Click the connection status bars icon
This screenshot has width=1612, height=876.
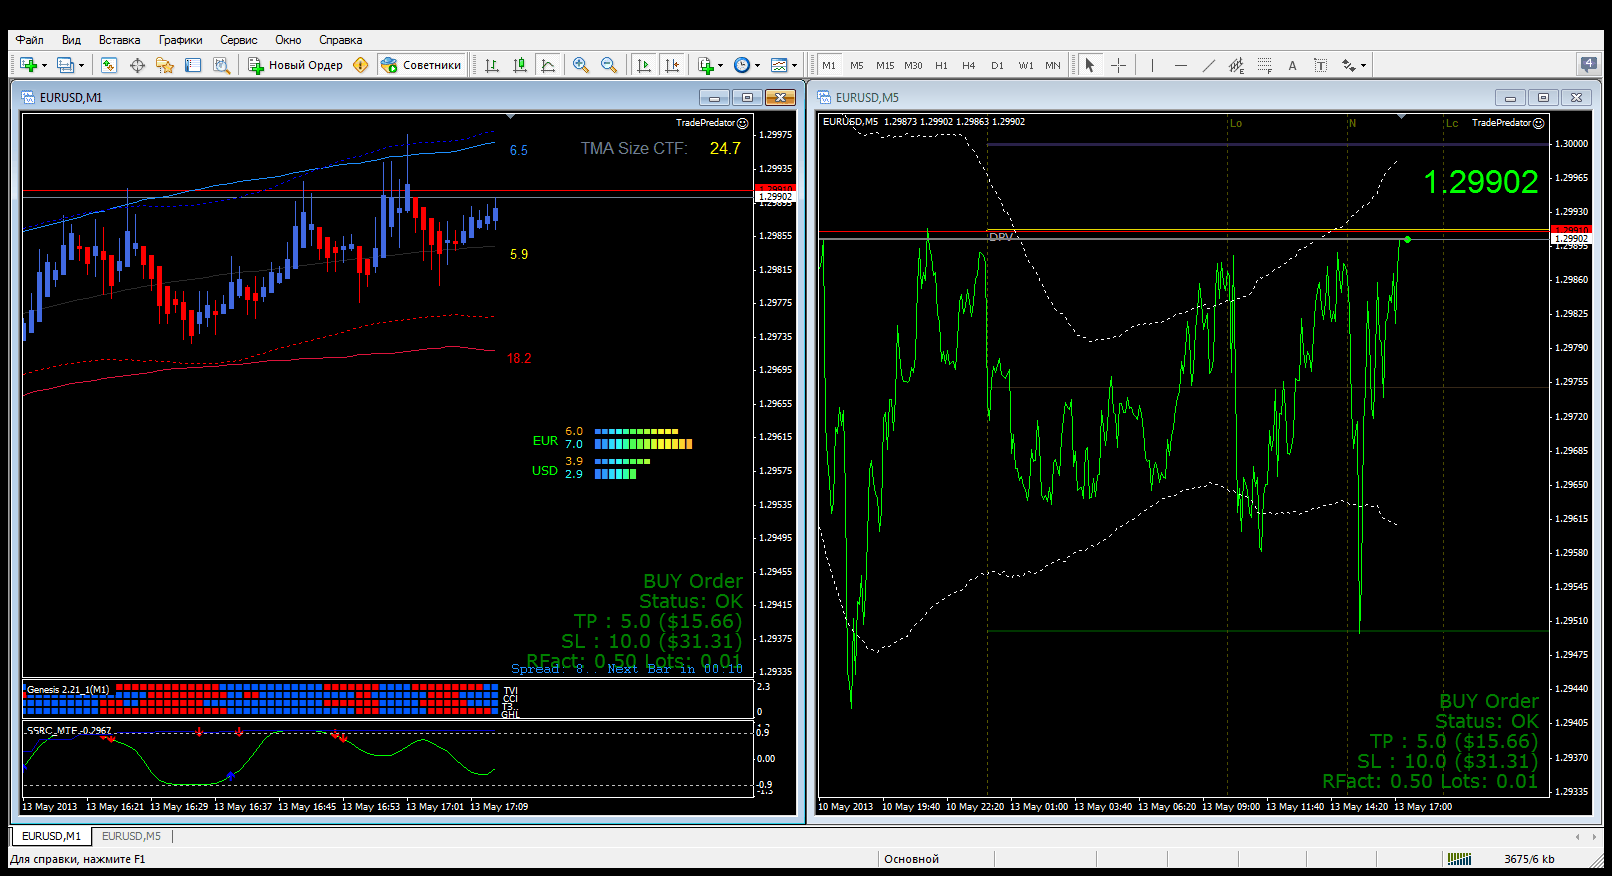pyautogui.click(x=1460, y=859)
